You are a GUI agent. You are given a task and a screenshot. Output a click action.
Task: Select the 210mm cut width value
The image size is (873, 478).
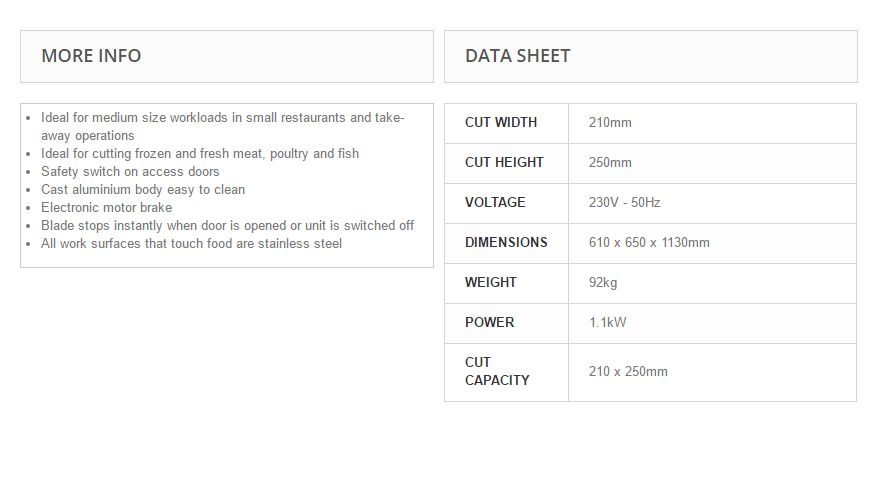tap(610, 123)
